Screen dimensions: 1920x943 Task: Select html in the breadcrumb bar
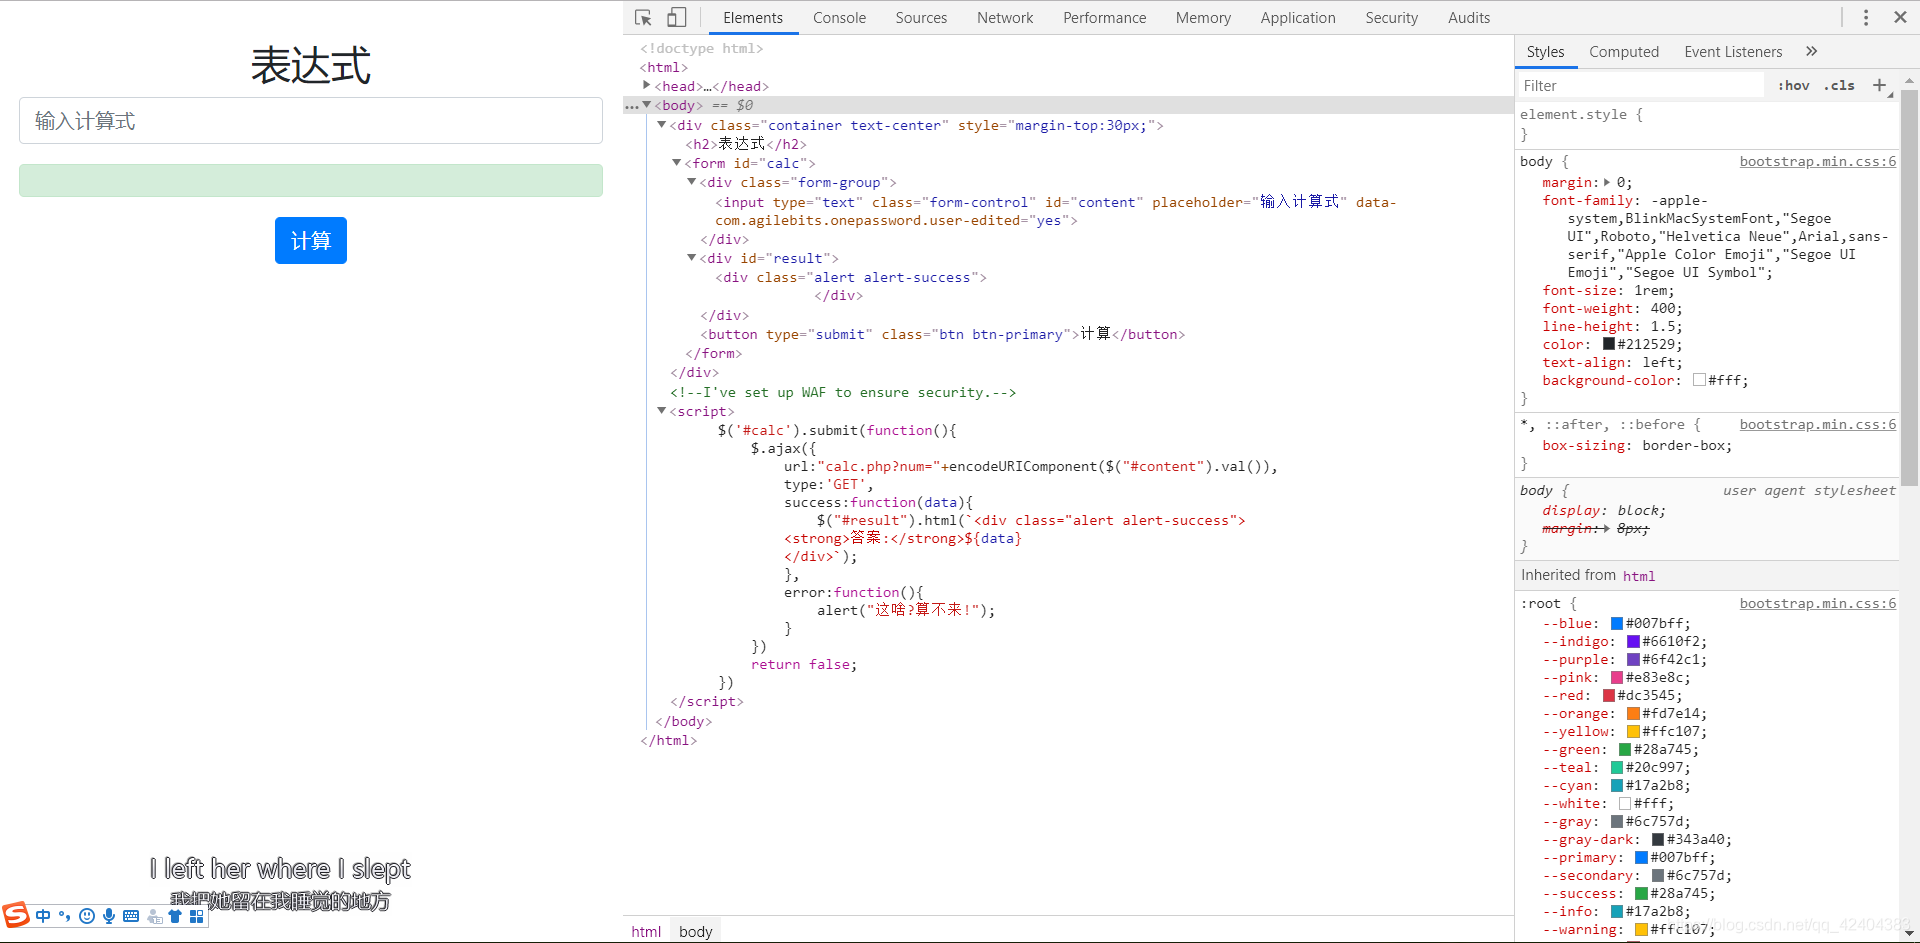(646, 931)
